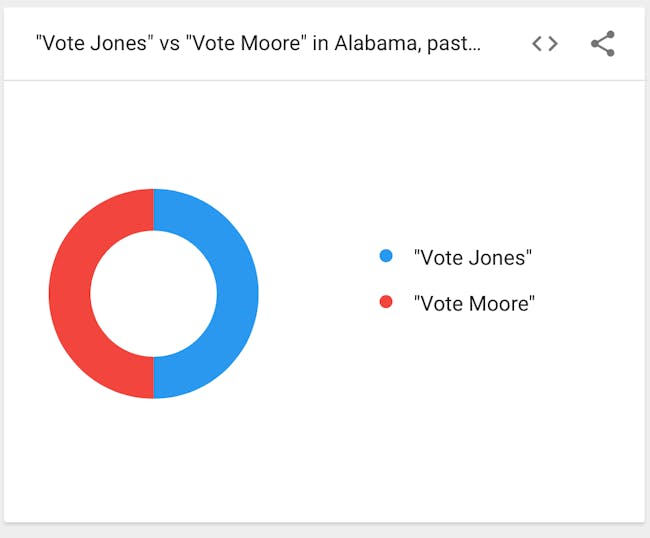Click the bottom seam between red and blue
The image size is (650, 538).
pos(153,378)
